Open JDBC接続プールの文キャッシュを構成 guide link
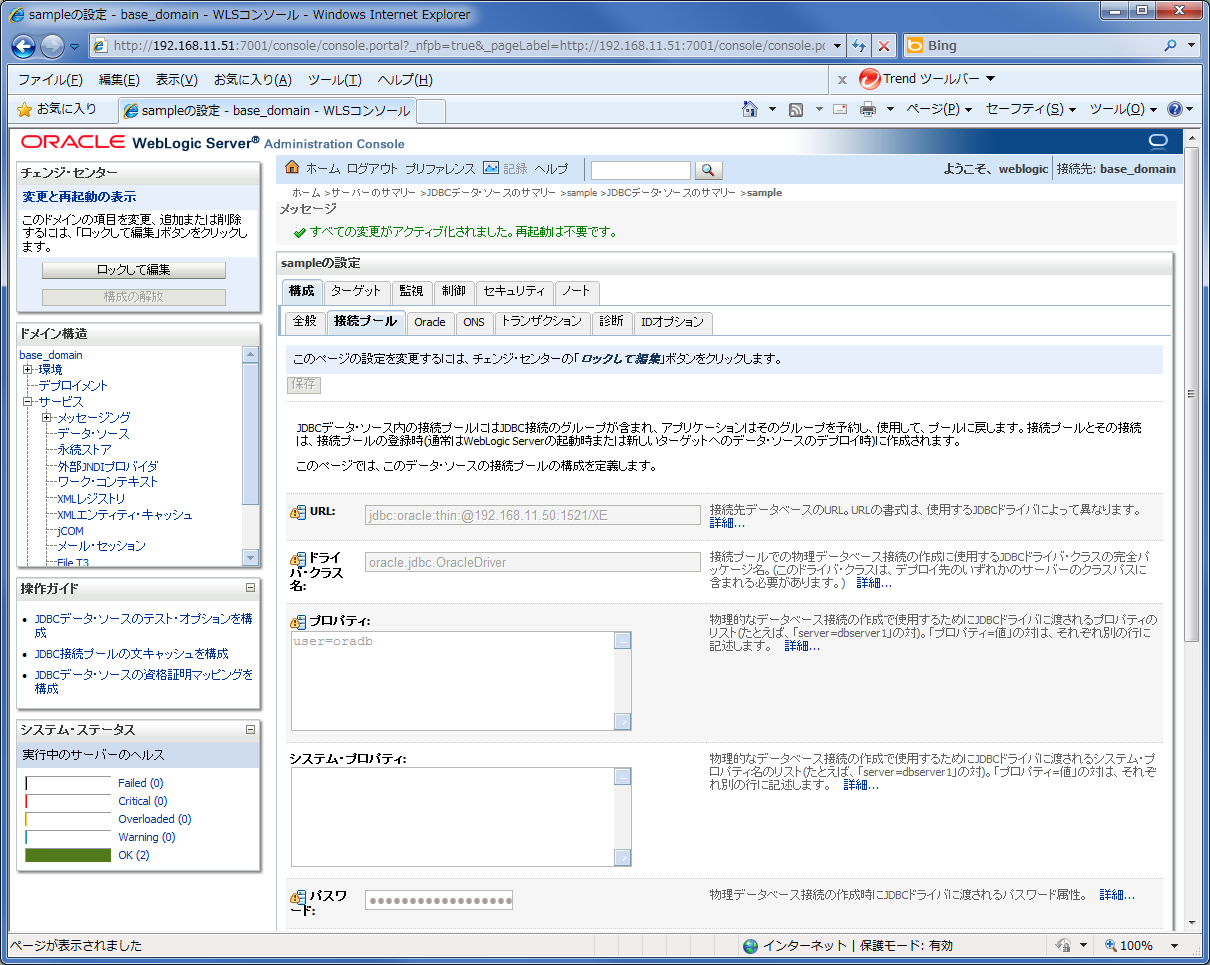This screenshot has width=1210, height=965. (x=131, y=654)
